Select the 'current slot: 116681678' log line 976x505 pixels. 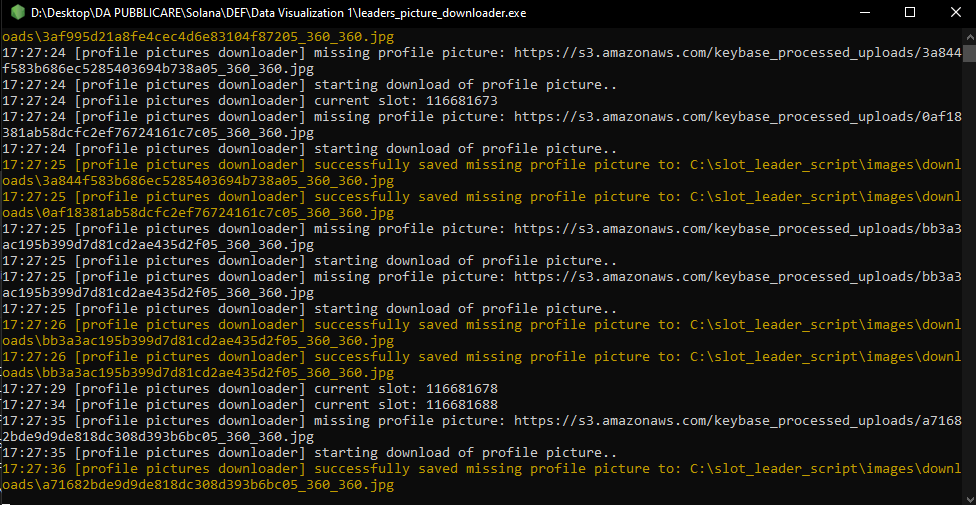click(x=250, y=389)
